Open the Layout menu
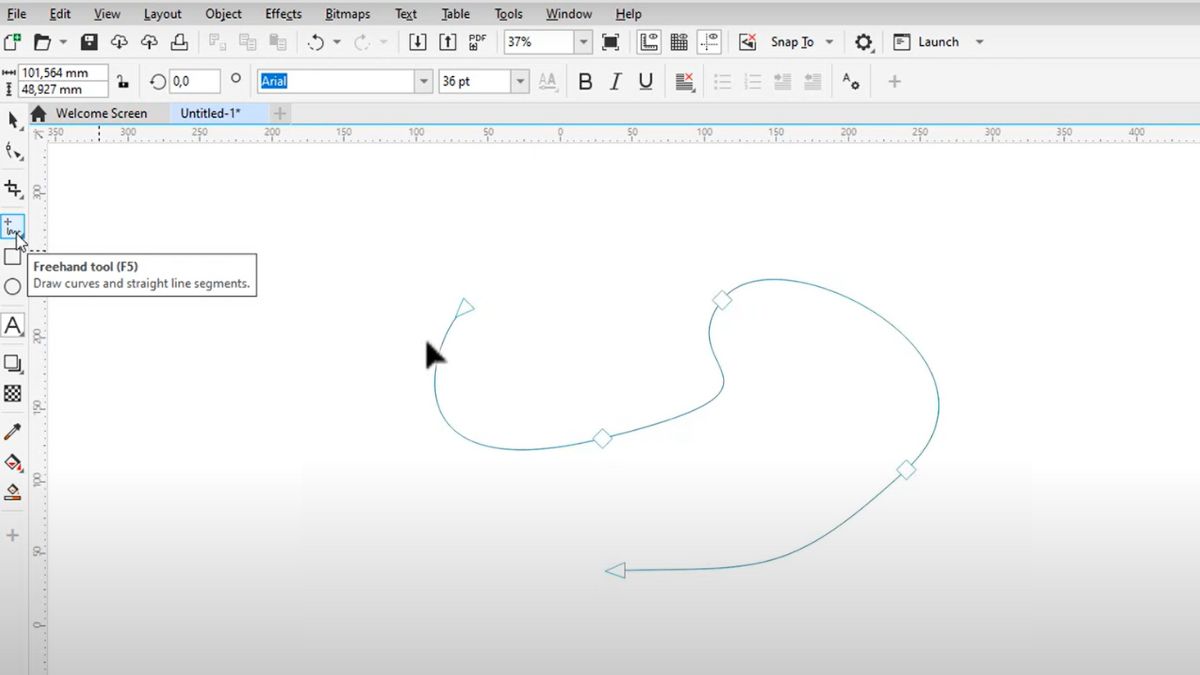This screenshot has width=1200, height=675. tap(162, 14)
